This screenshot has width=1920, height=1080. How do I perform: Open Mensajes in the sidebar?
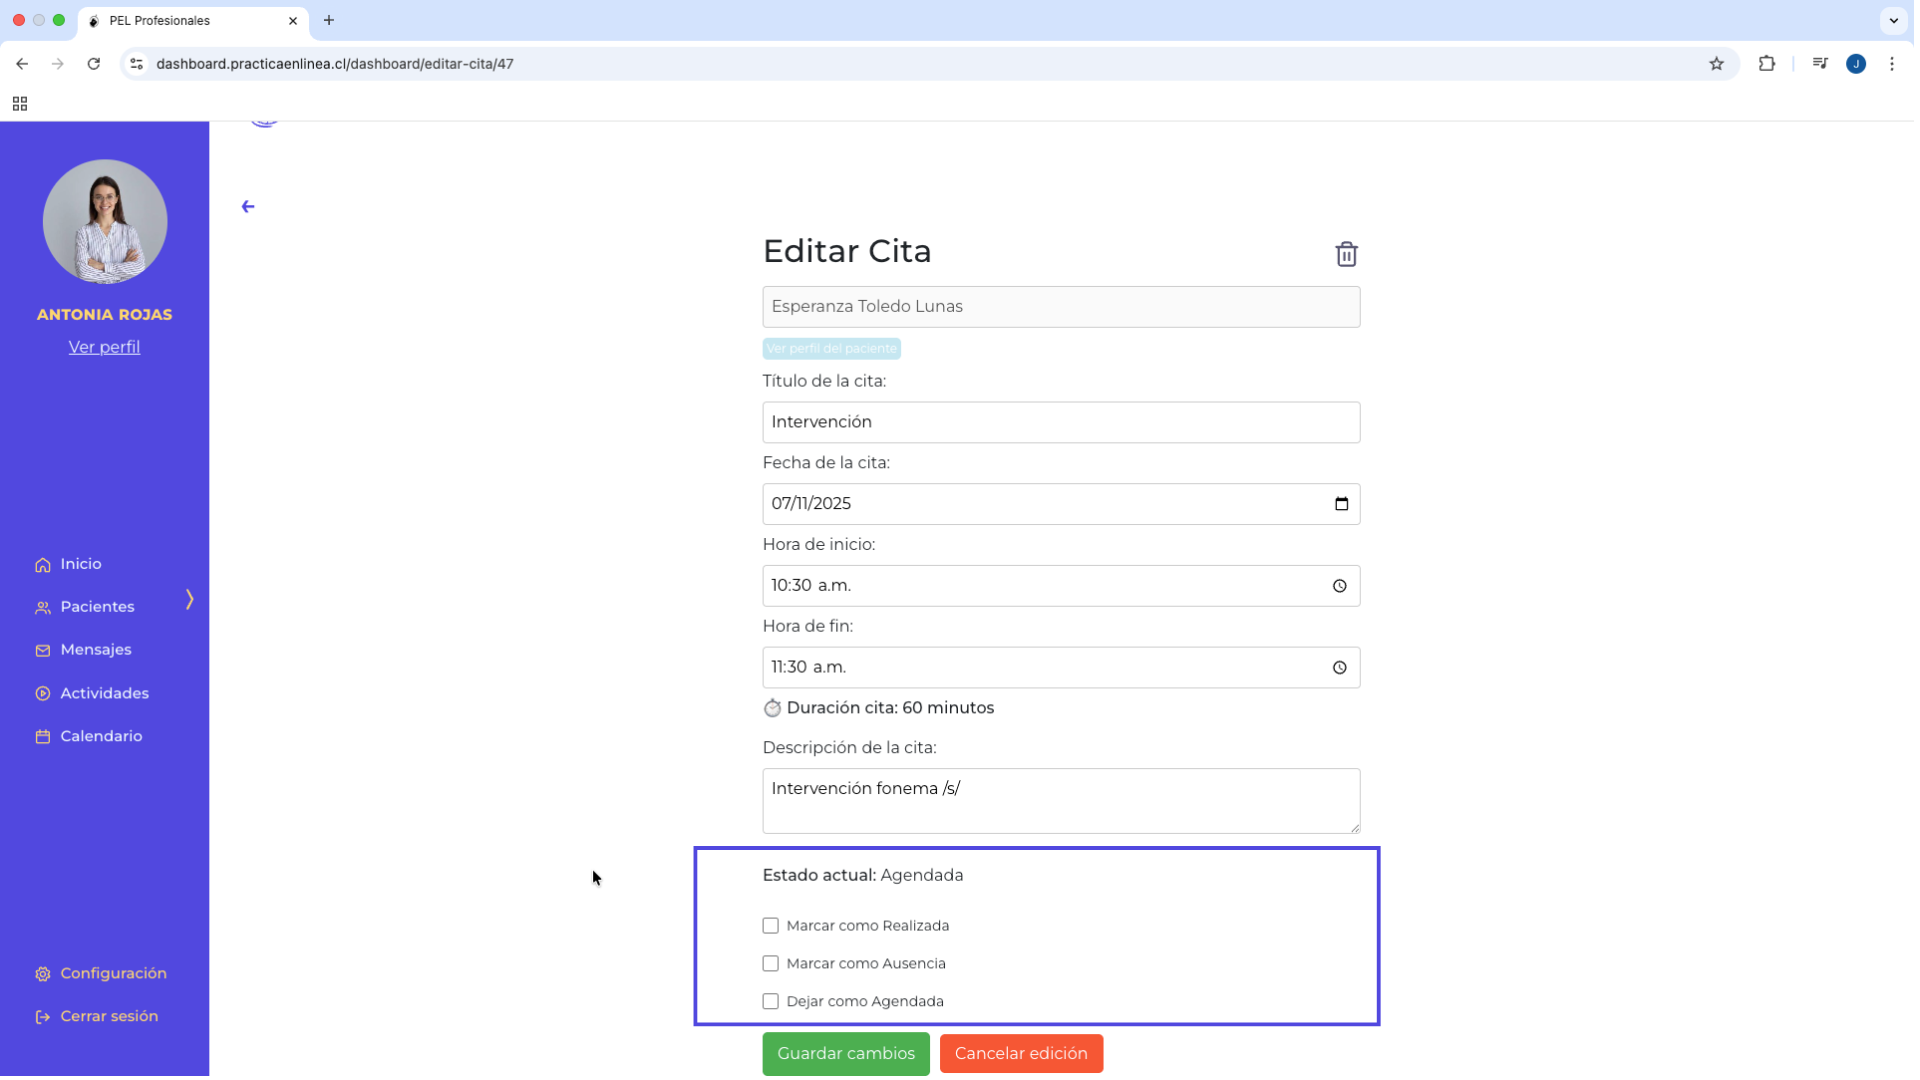(x=96, y=651)
